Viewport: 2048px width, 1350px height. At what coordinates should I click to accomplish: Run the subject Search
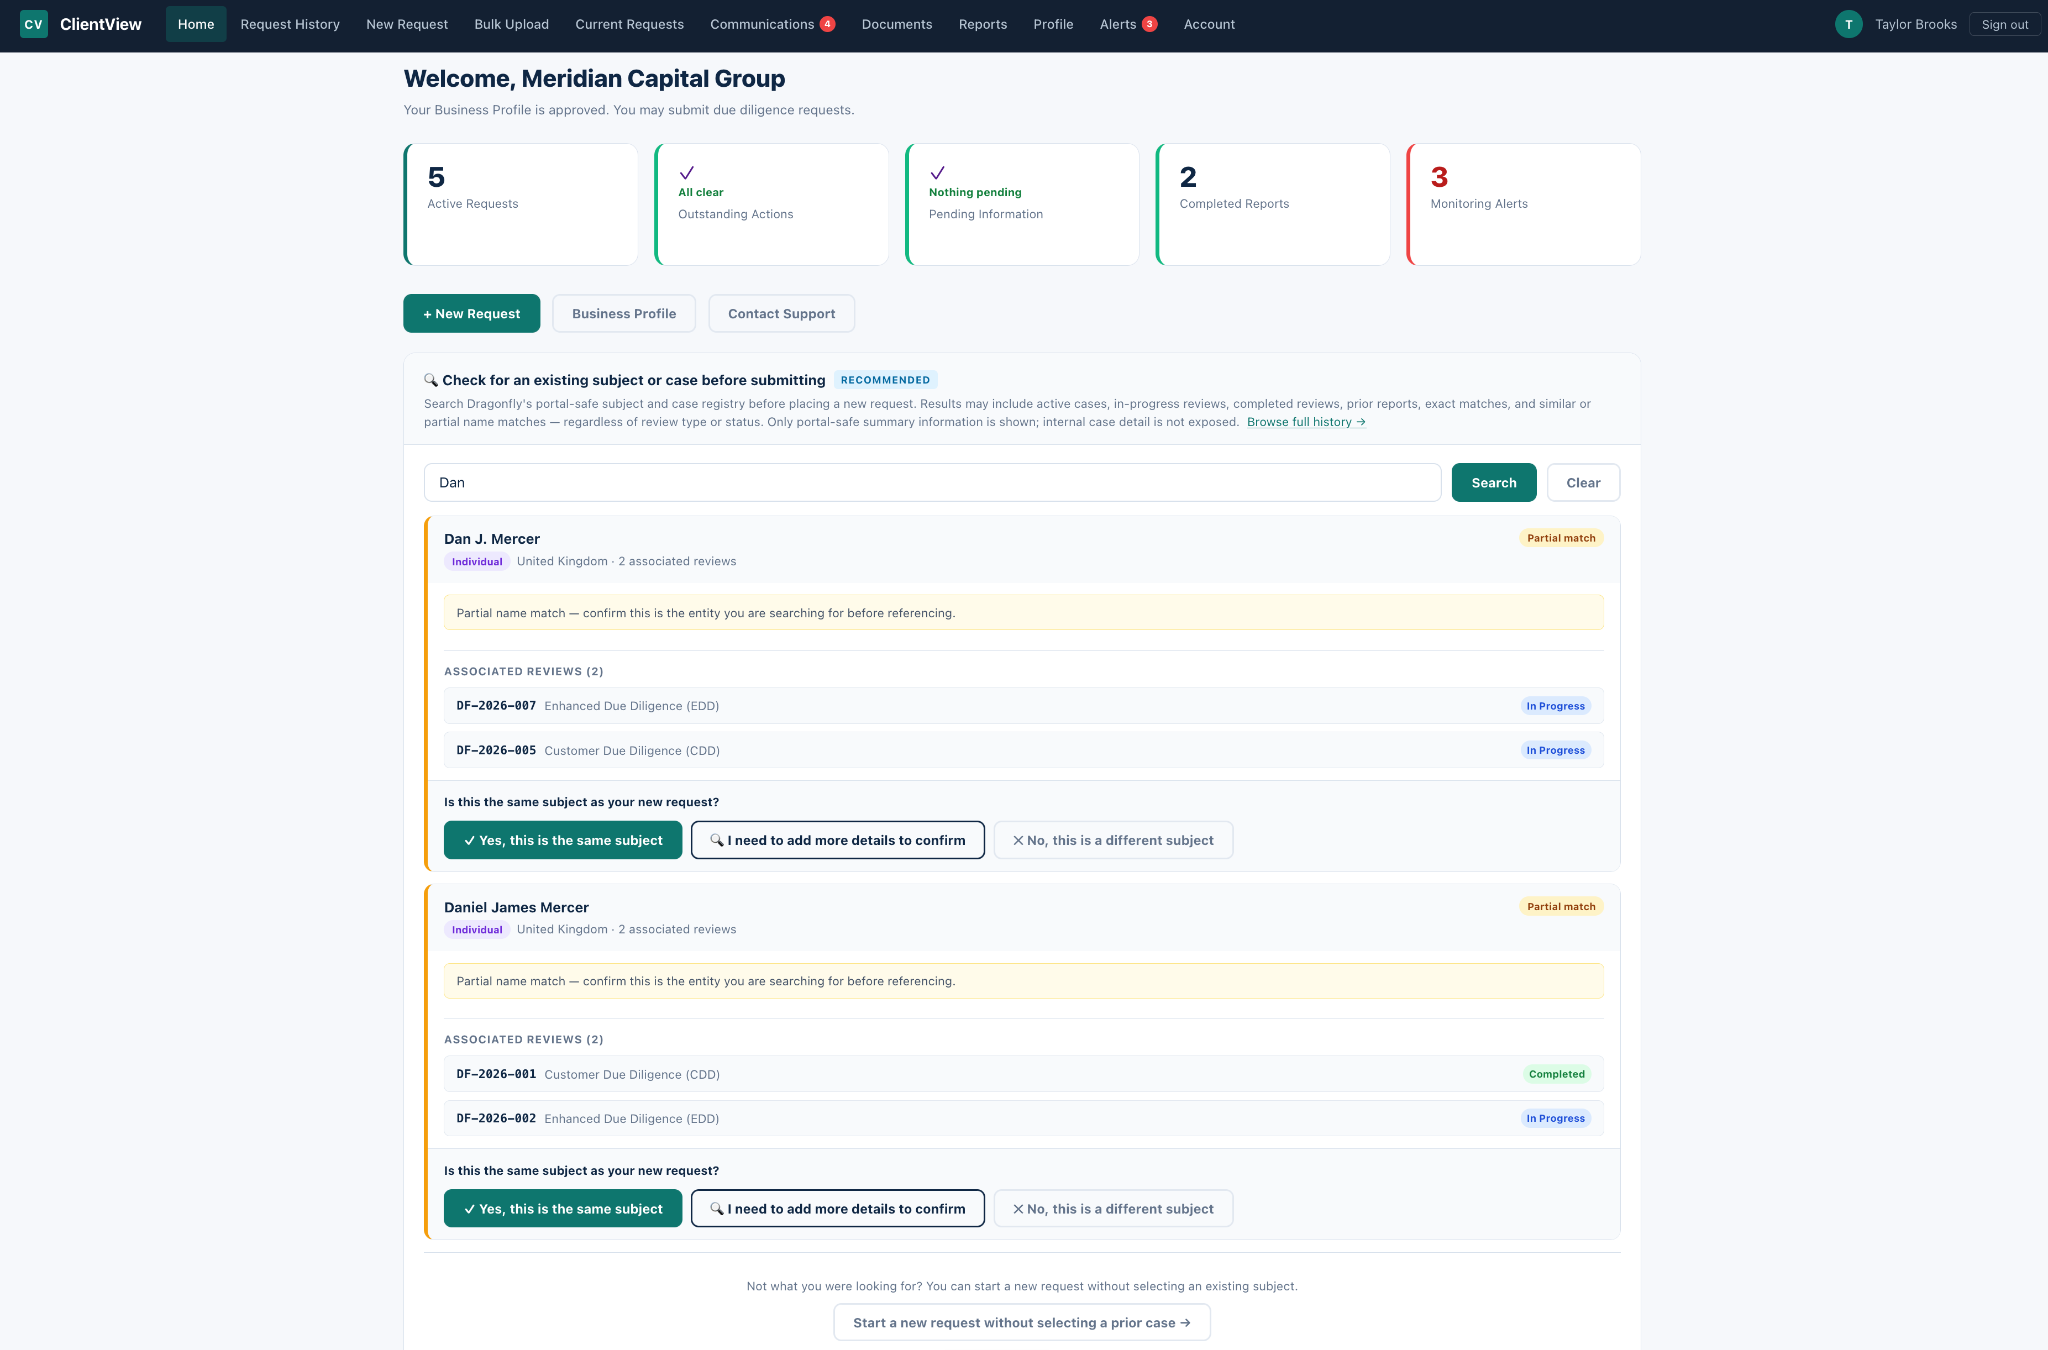1494,483
